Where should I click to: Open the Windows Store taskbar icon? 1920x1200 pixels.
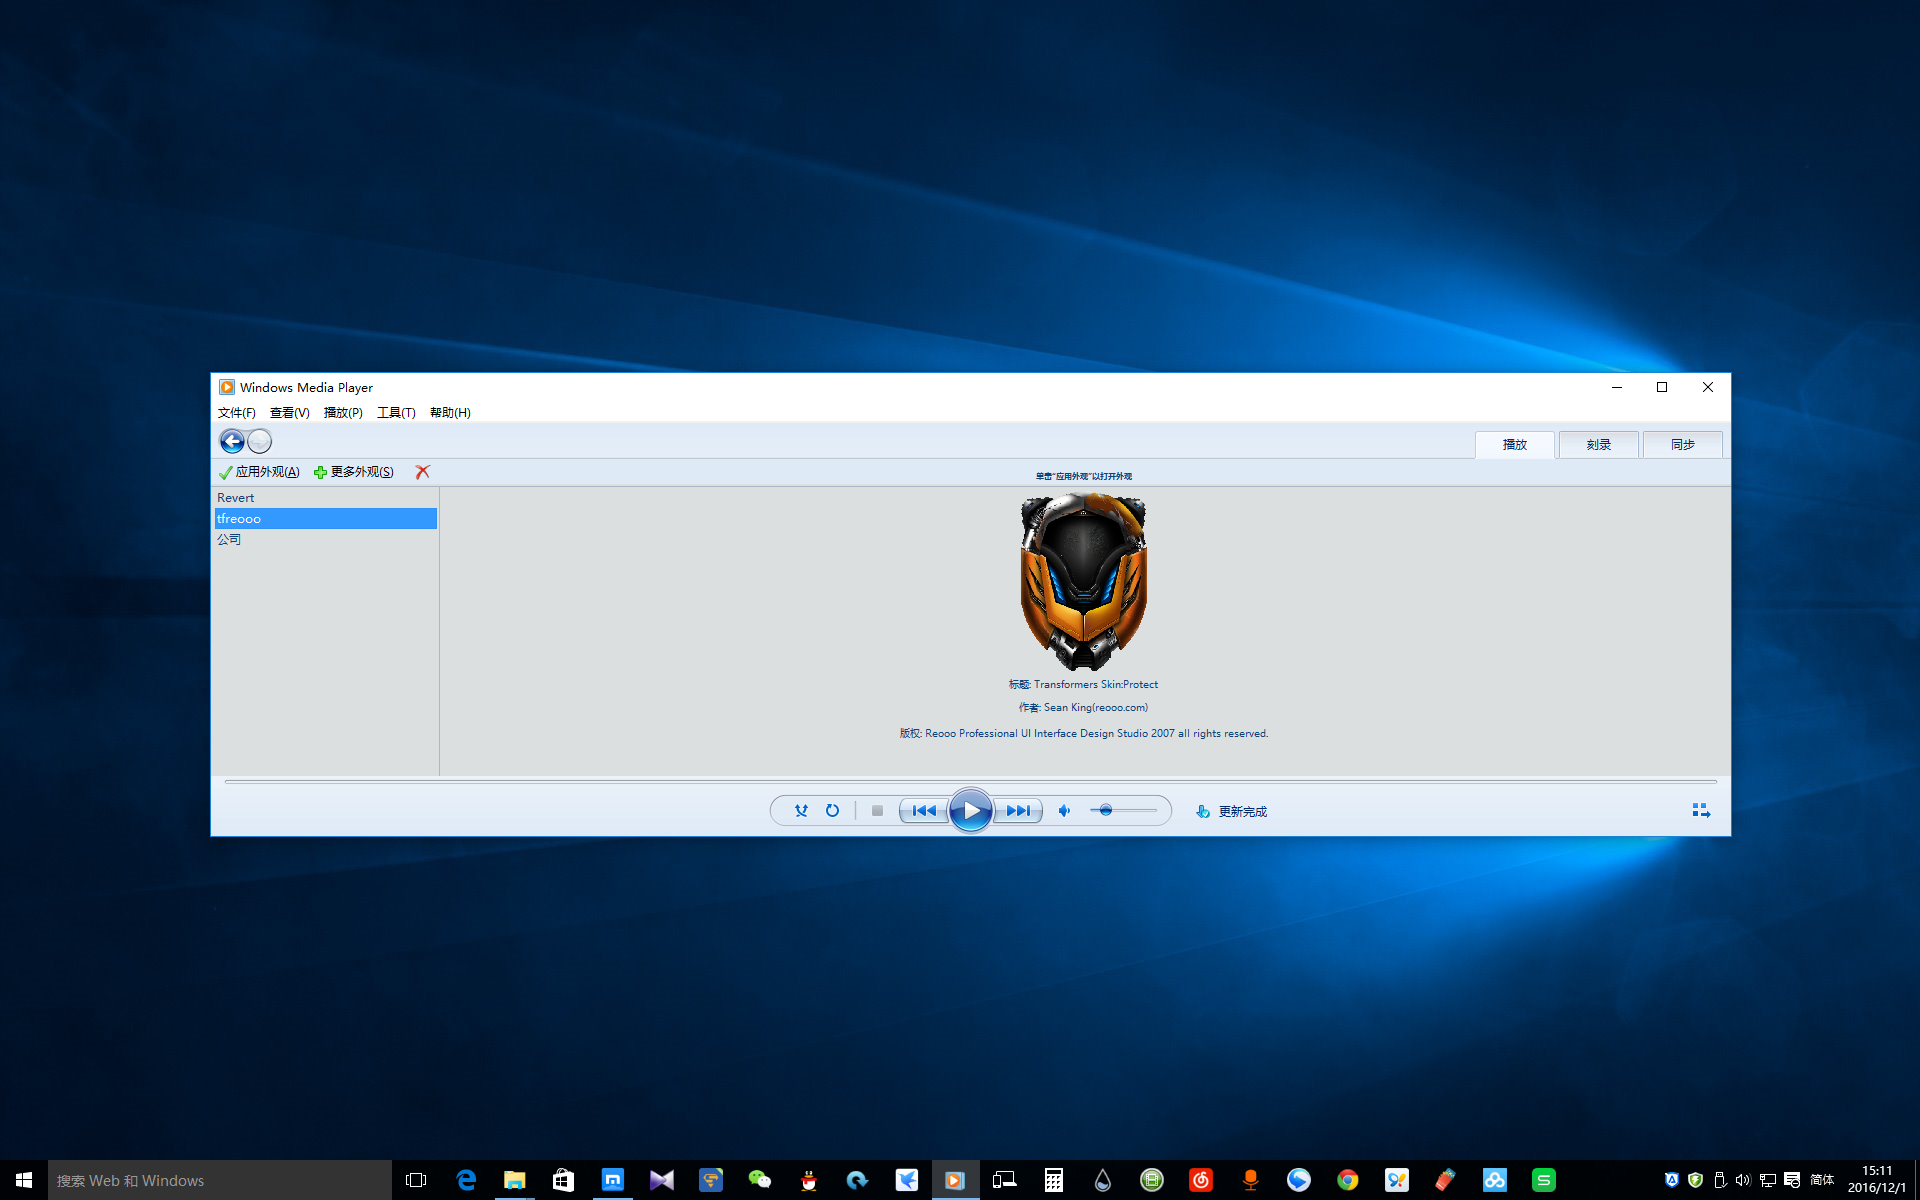click(564, 1180)
